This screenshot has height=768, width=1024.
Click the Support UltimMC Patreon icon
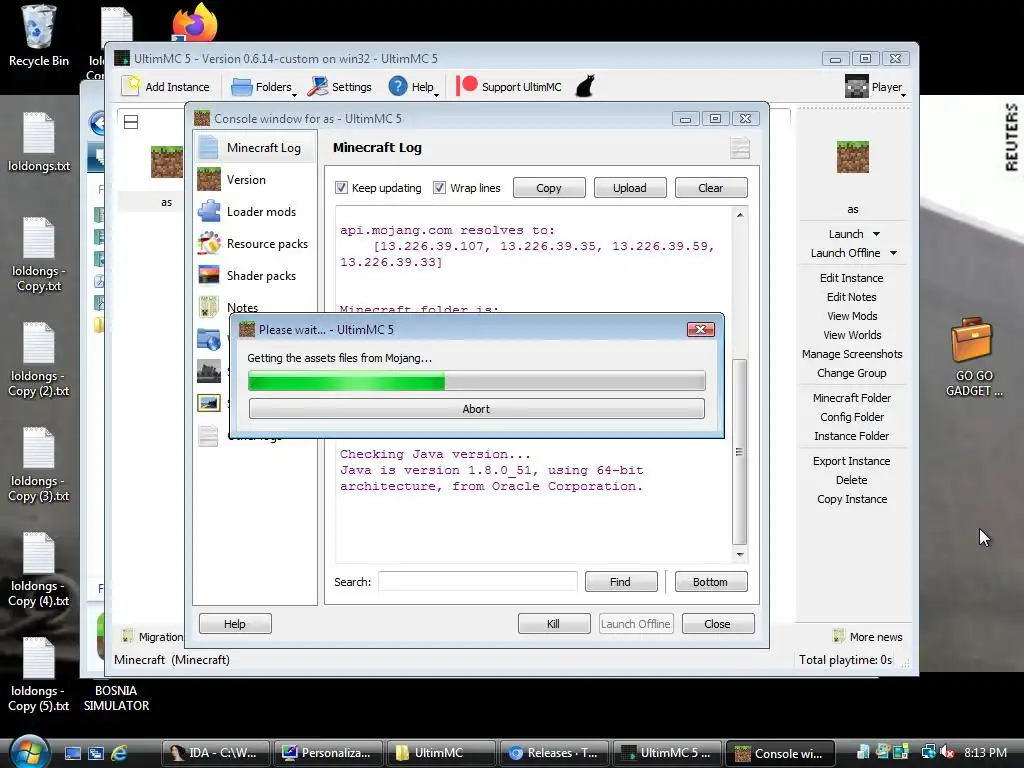[467, 86]
